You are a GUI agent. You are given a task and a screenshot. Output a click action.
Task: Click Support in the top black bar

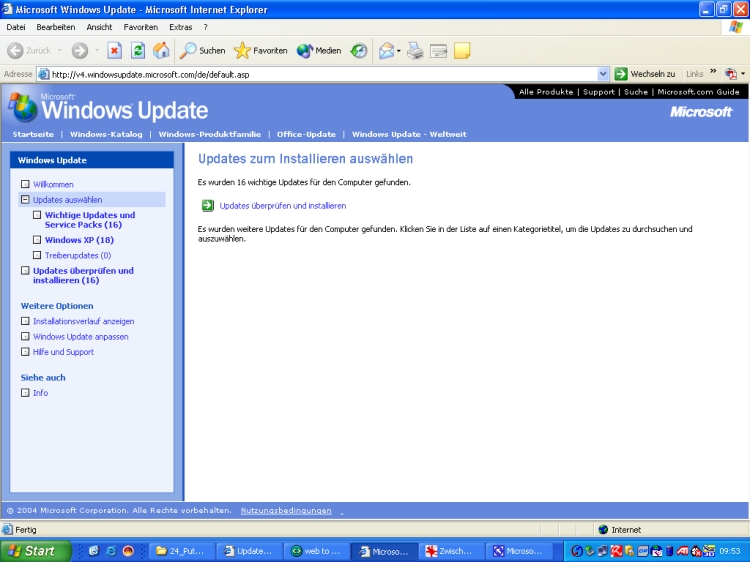(598, 92)
